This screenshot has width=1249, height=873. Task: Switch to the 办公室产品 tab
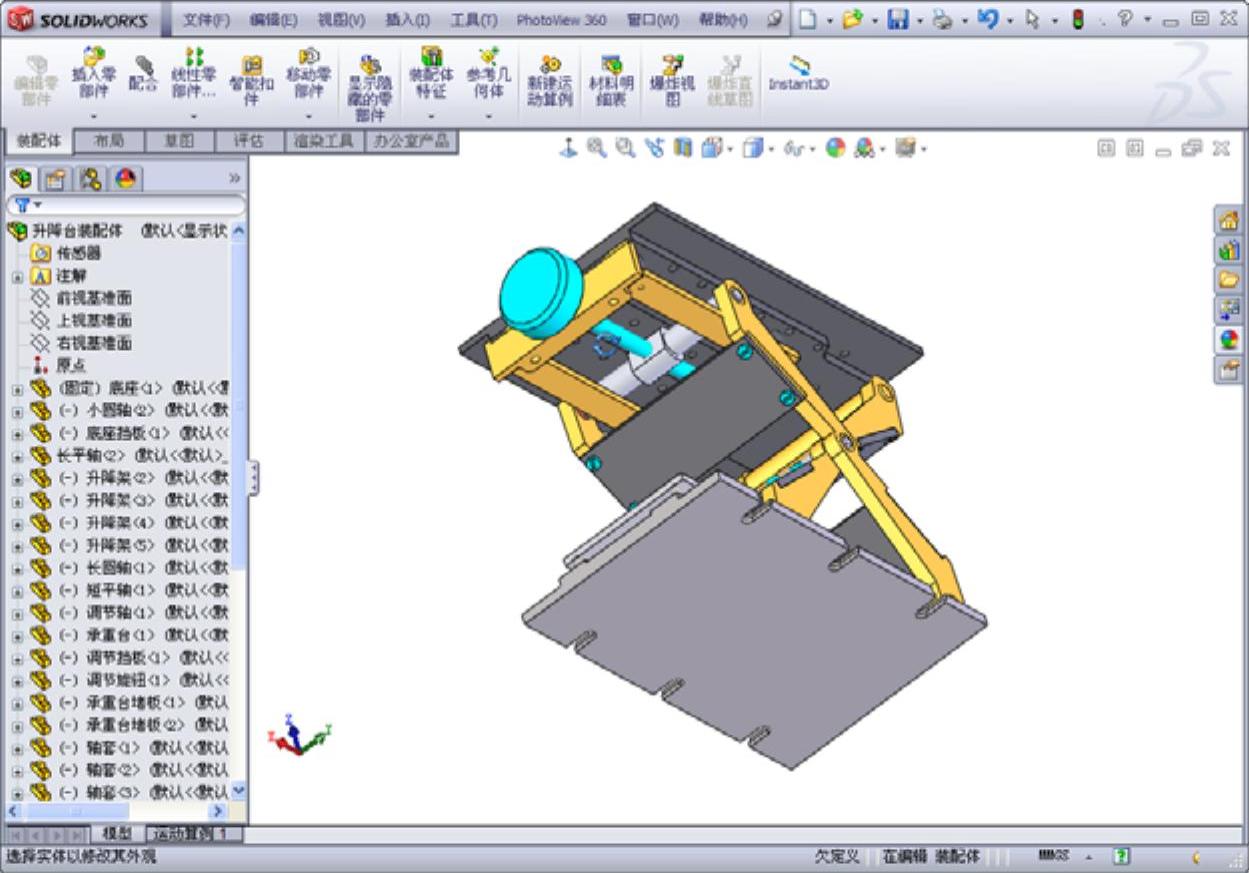click(411, 141)
